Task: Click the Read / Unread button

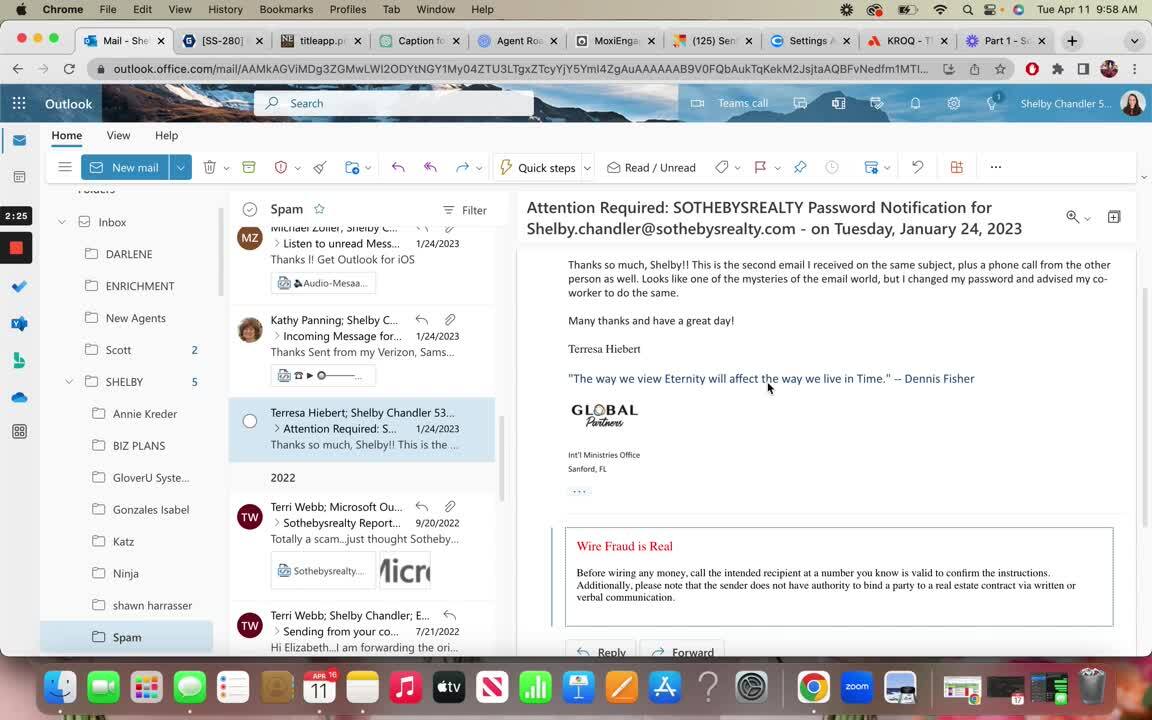Action: tap(651, 167)
